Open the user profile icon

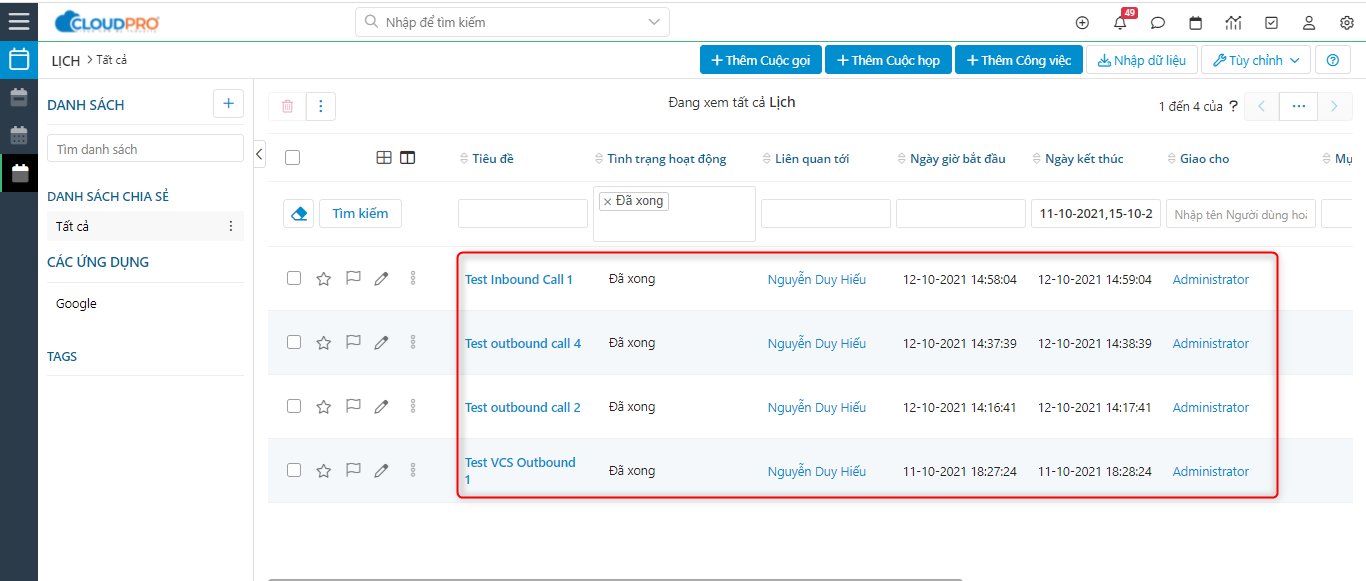tap(1308, 23)
